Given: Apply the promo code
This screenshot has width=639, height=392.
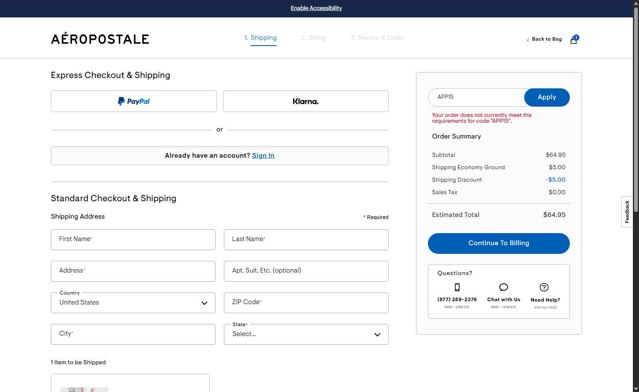Looking at the screenshot, I should pyautogui.click(x=547, y=97).
